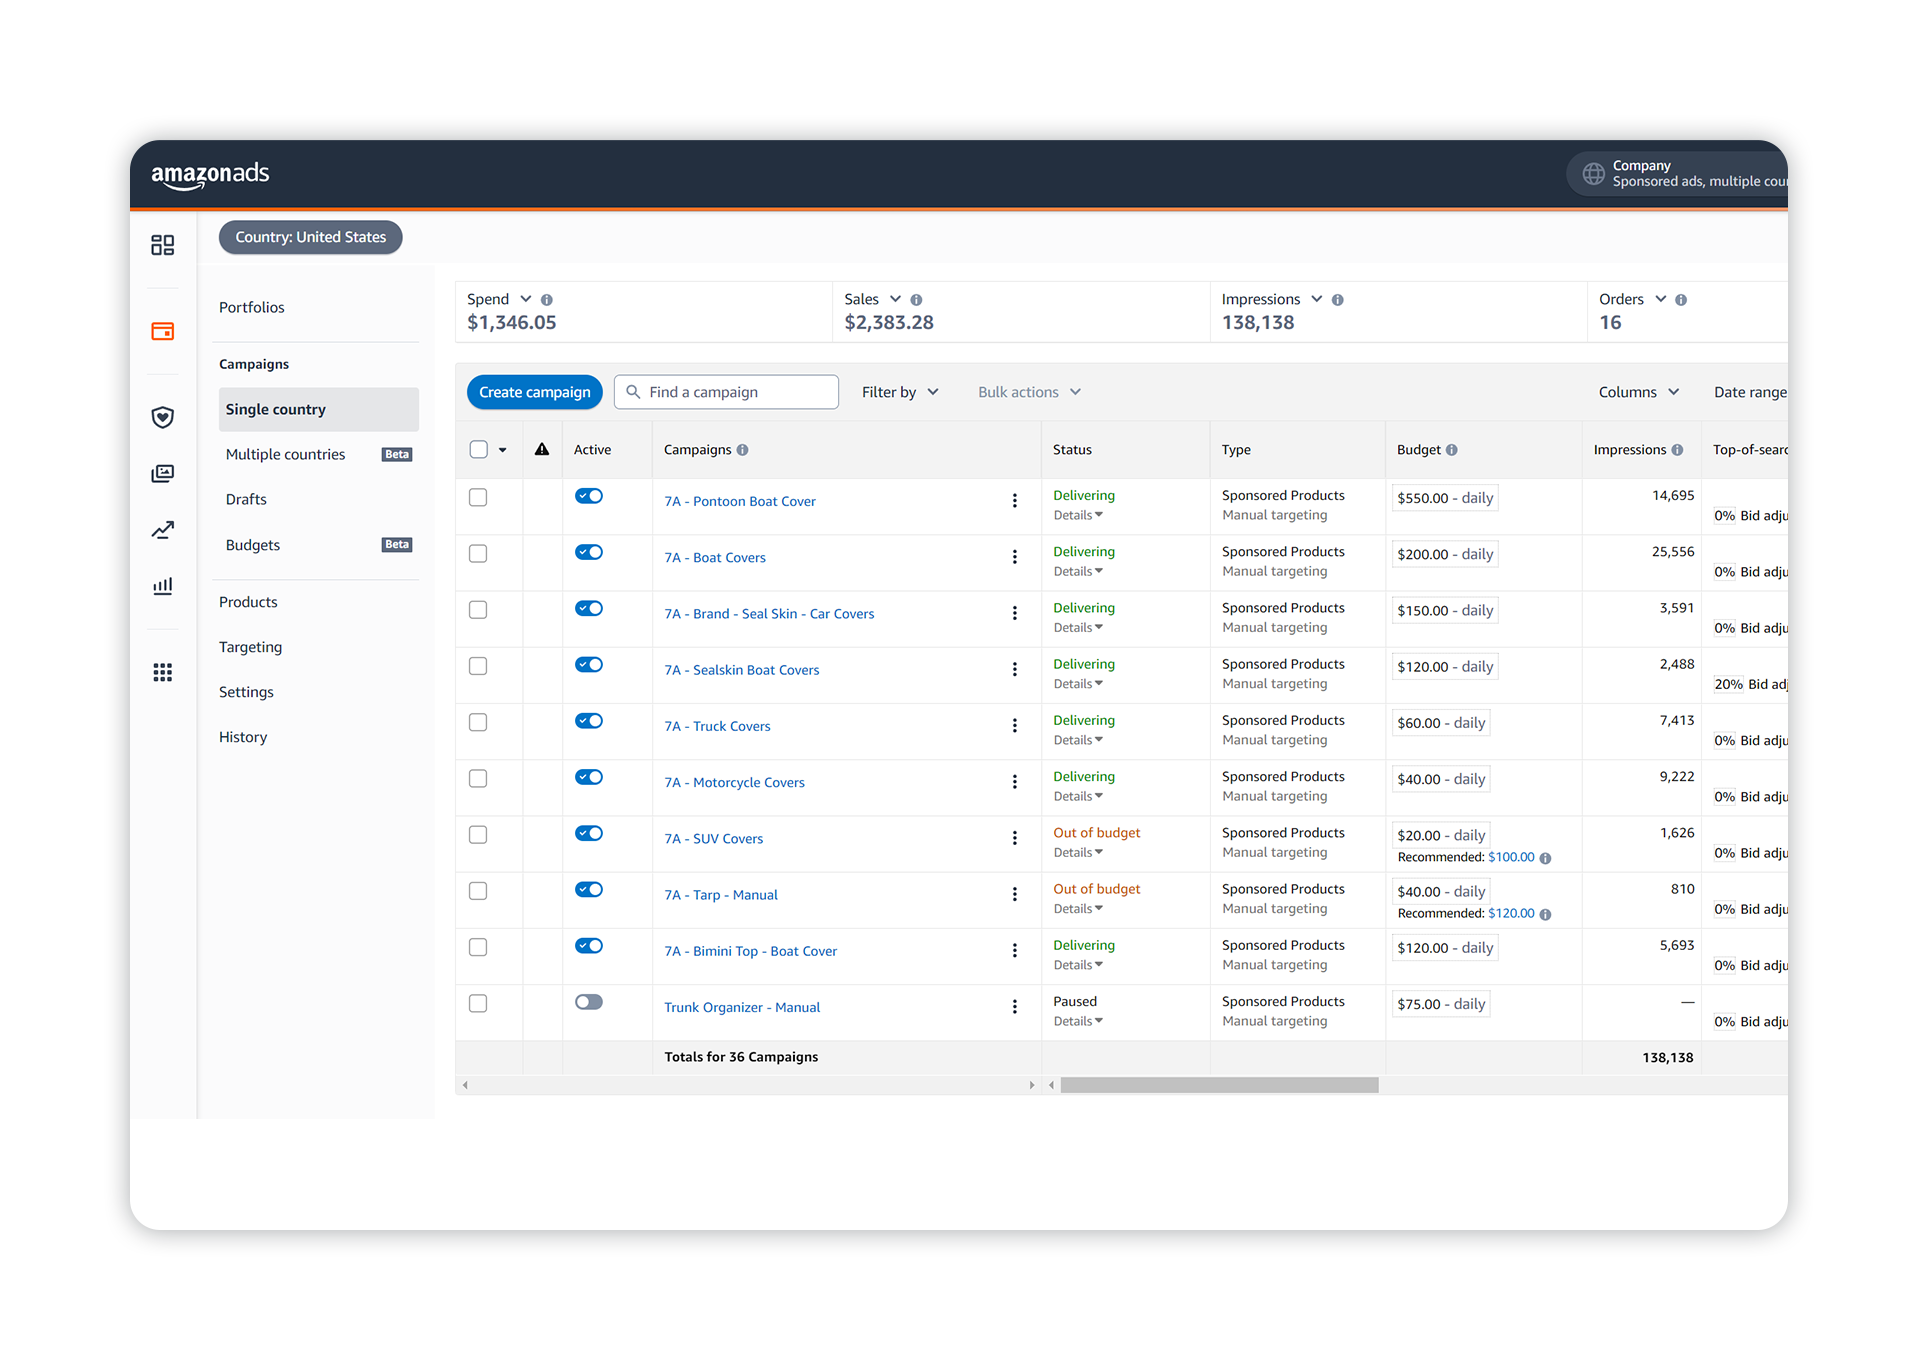The image size is (1920, 1372).
Task: Click the Create campaign button
Action: [x=534, y=391]
